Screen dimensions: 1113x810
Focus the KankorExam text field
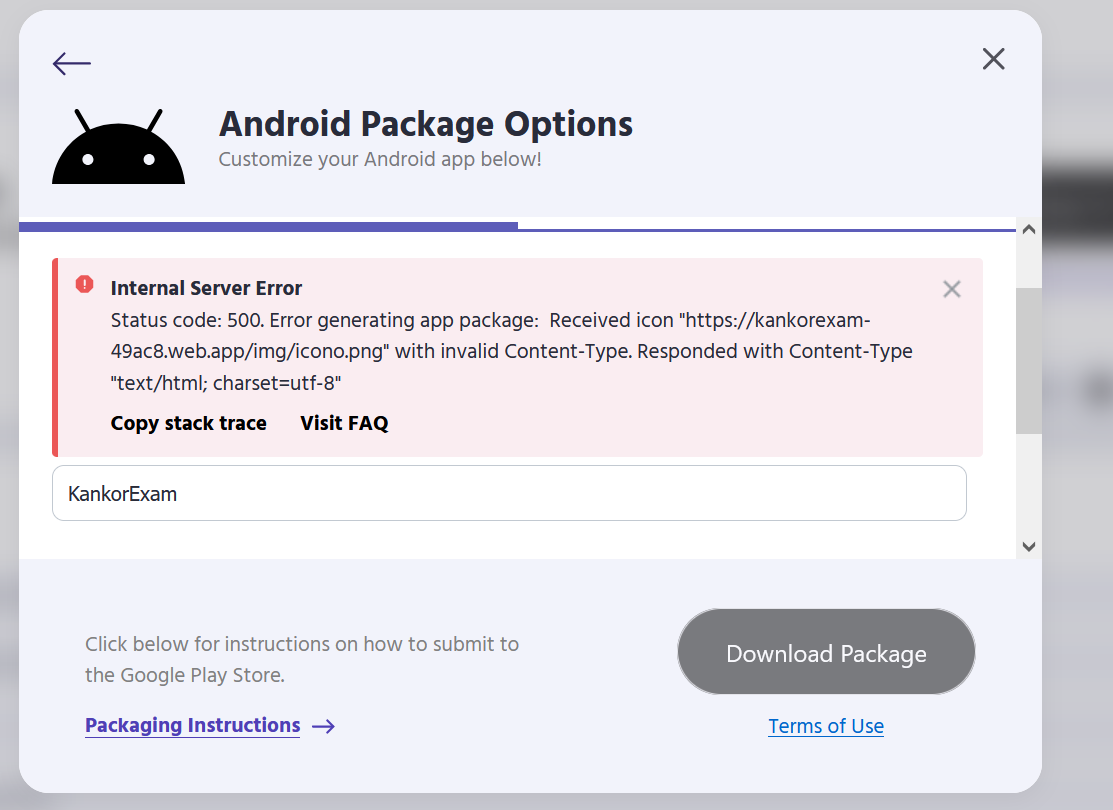(x=509, y=493)
